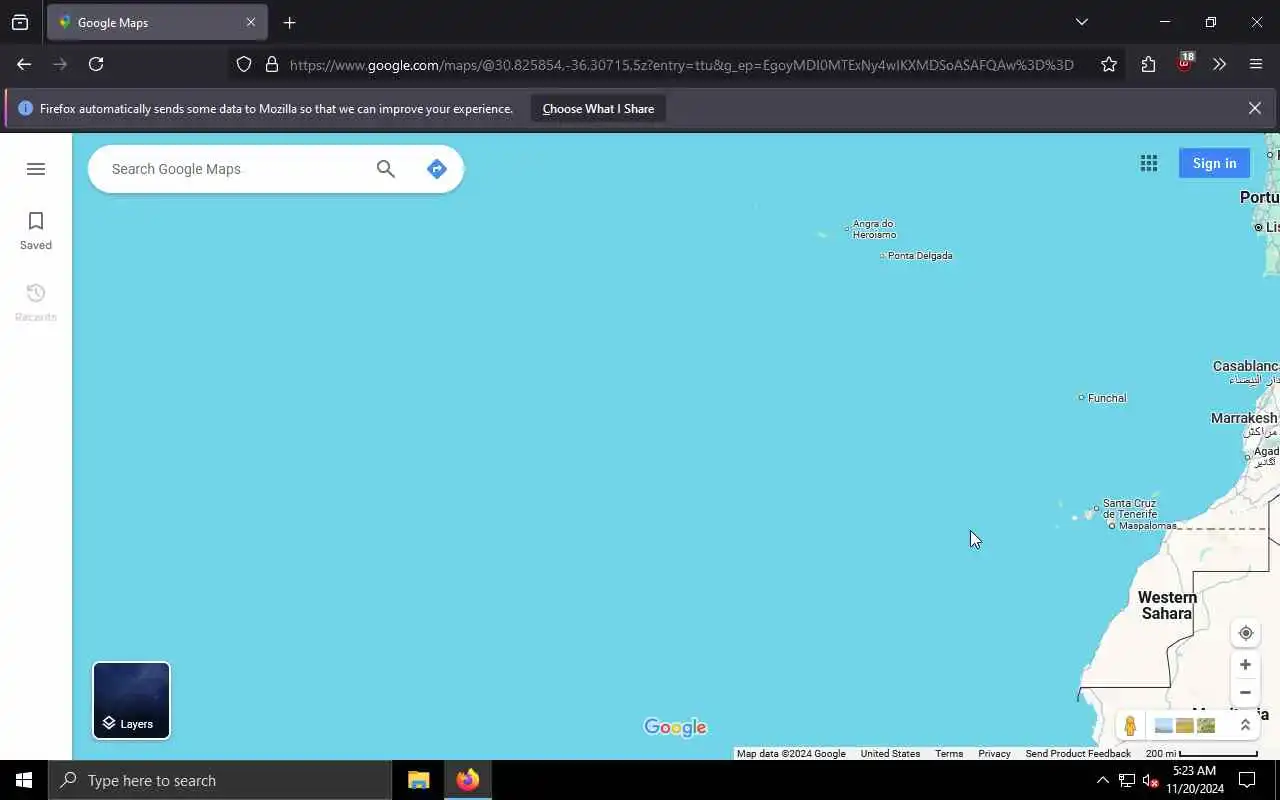The width and height of the screenshot is (1280, 800).
Task: Dismiss the Firefox data notification bar
Action: [1254, 108]
